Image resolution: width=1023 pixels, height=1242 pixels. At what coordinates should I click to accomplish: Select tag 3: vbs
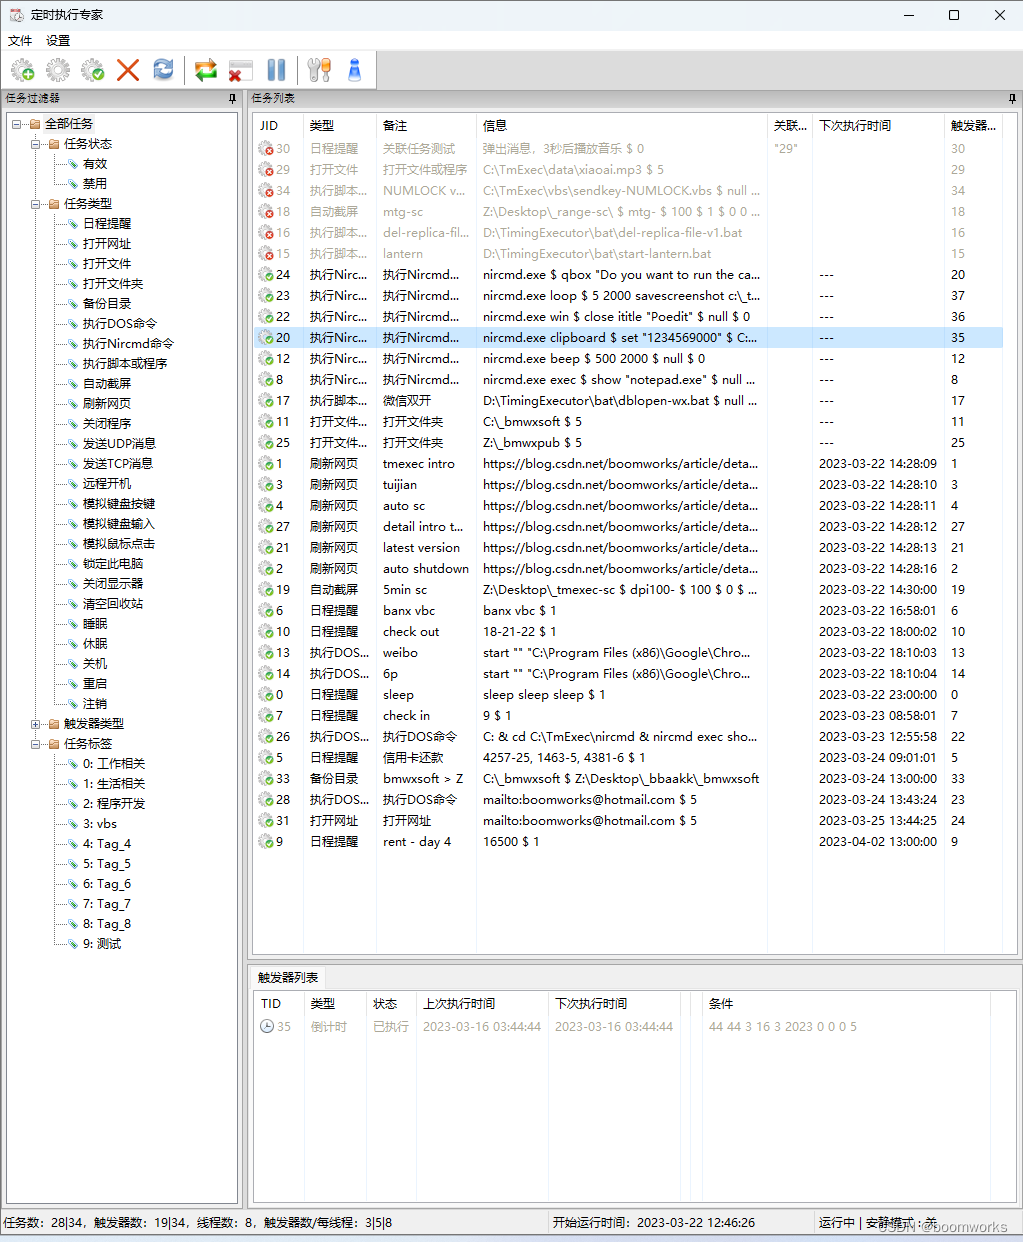(100, 824)
